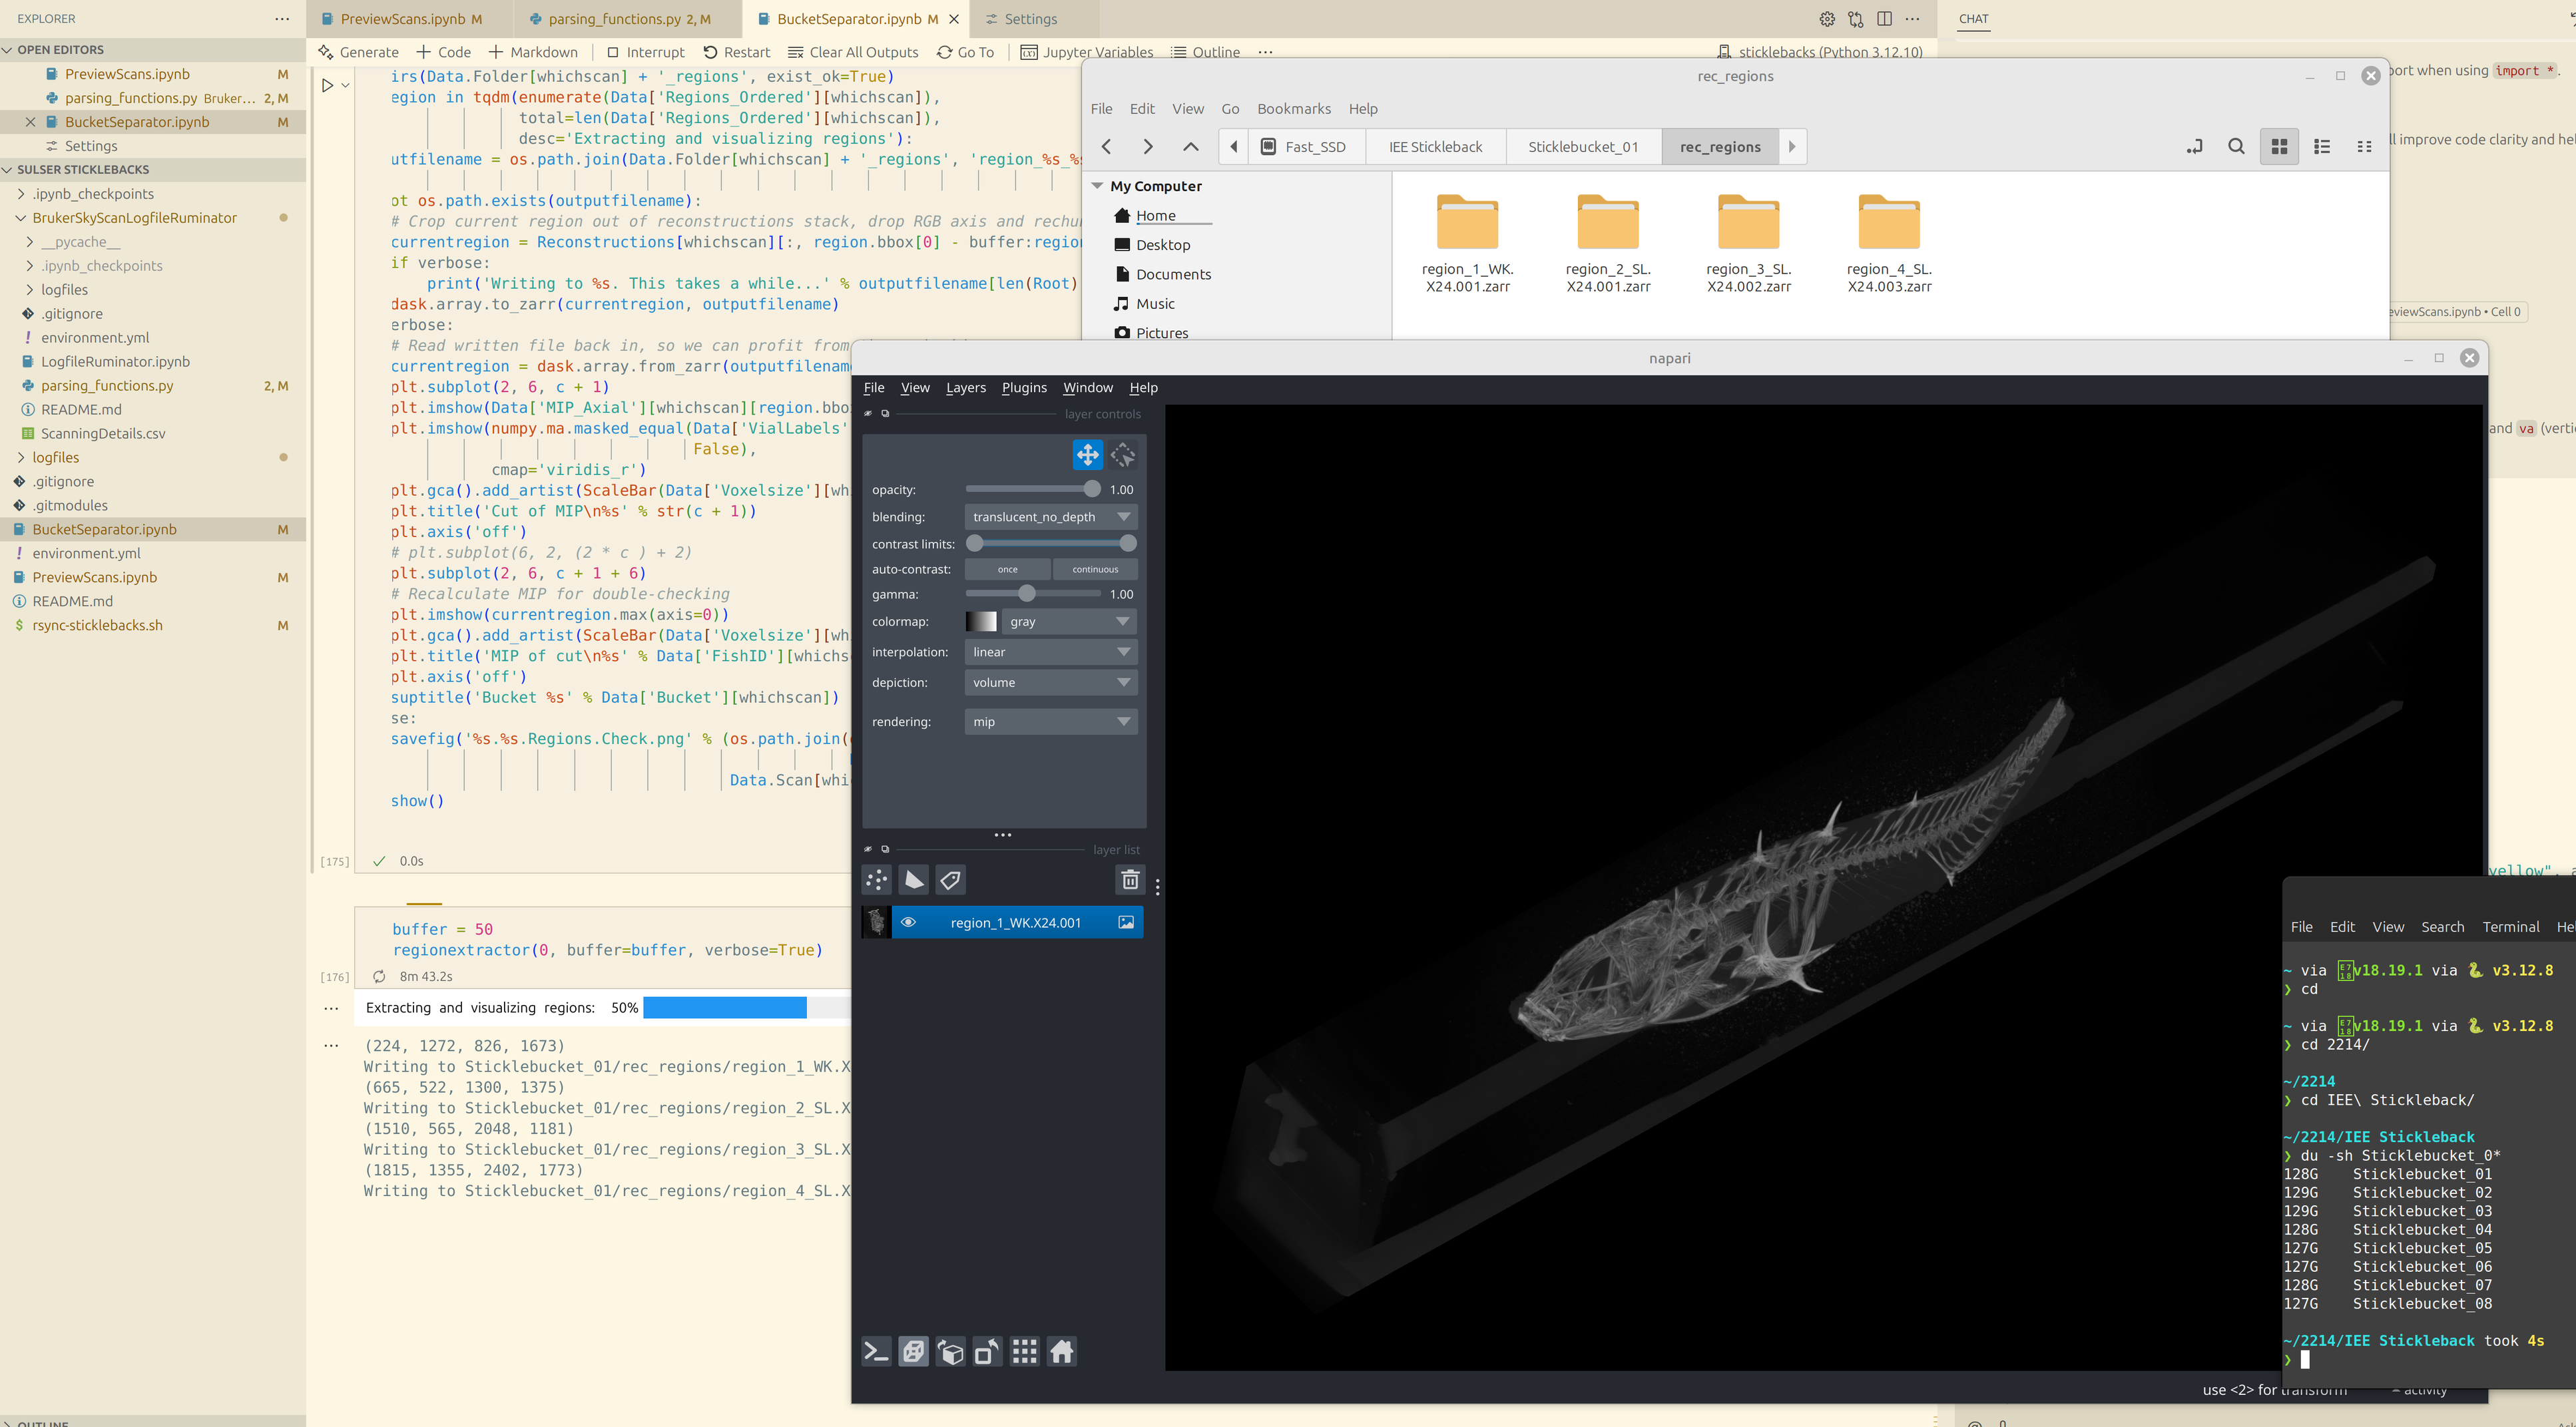Toggle location entry in file manager
The height and width of the screenshot is (1427, 2576).
tap(2194, 147)
